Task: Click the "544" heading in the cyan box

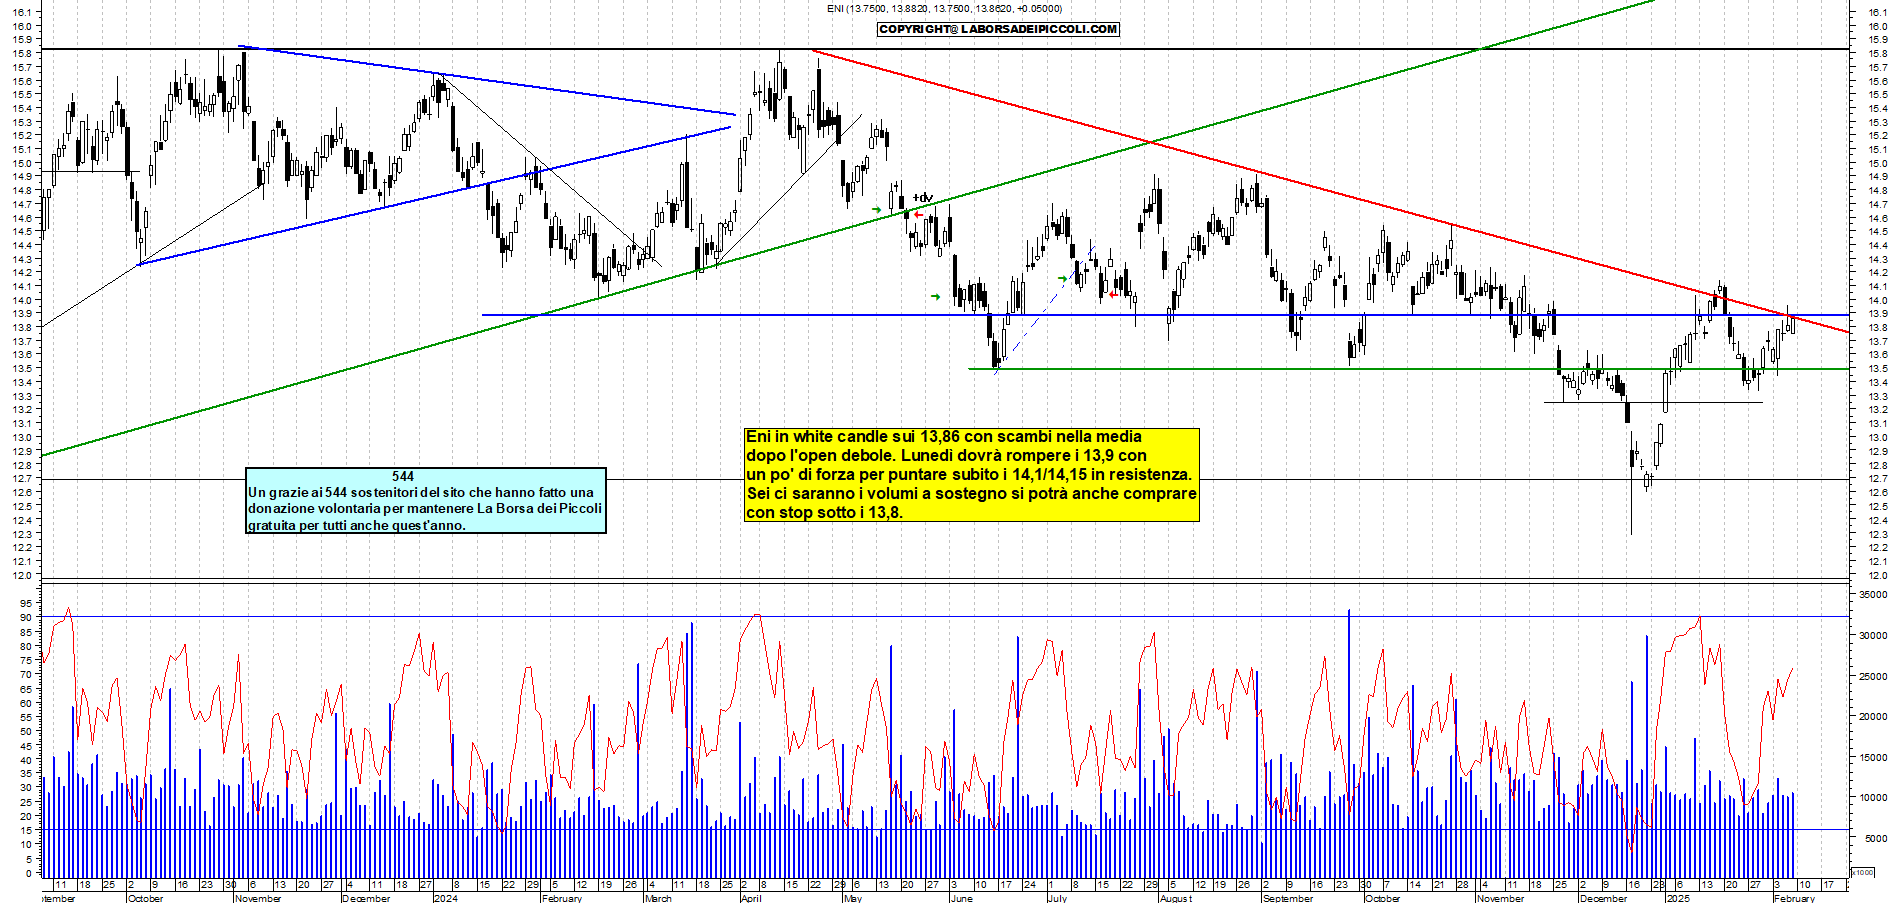Action: coord(403,476)
